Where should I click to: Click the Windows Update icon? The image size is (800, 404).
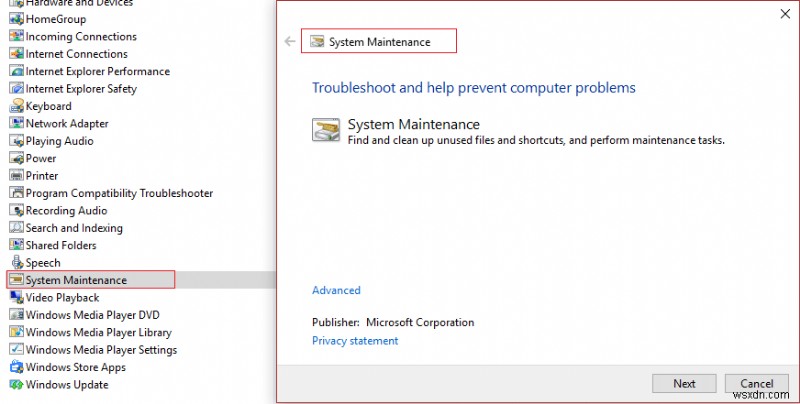[17, 385]
